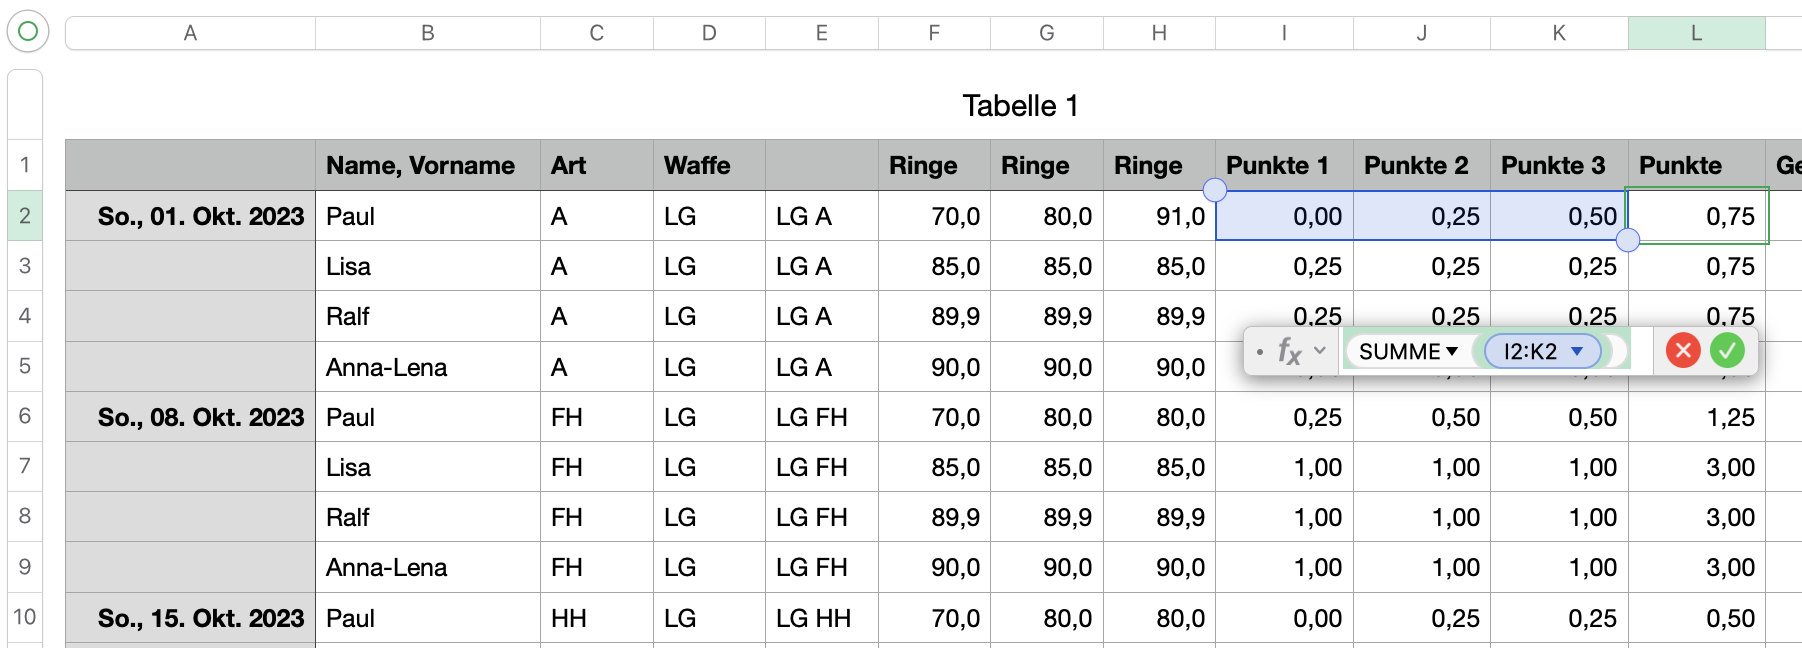This screenshot has width=1802, height=648.
Task: Open the SUMME function dropdown
Action: [1452, 351]
